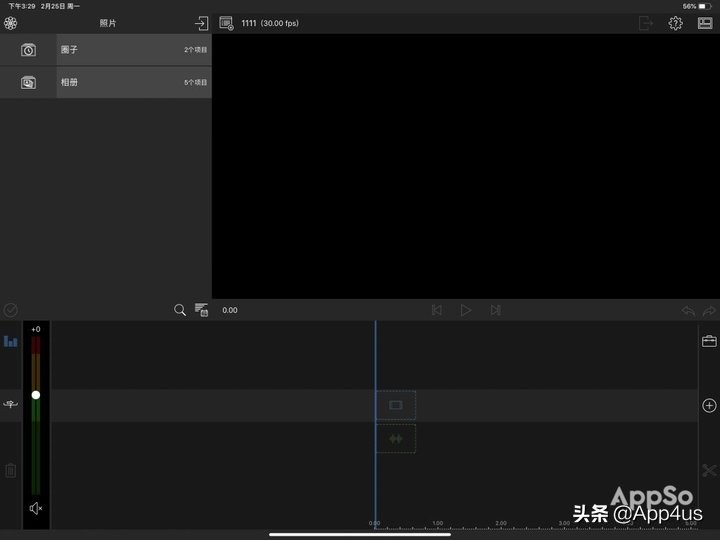Open the 圈子 photo category
This screenshot has width=720, height=540.
(106, 50)
